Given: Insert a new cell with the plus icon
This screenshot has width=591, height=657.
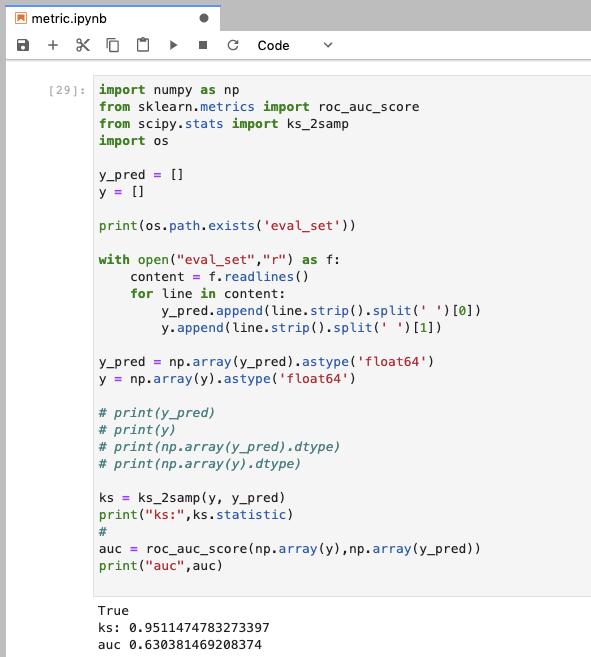Looking at the screenshot, I should point(53,45).
